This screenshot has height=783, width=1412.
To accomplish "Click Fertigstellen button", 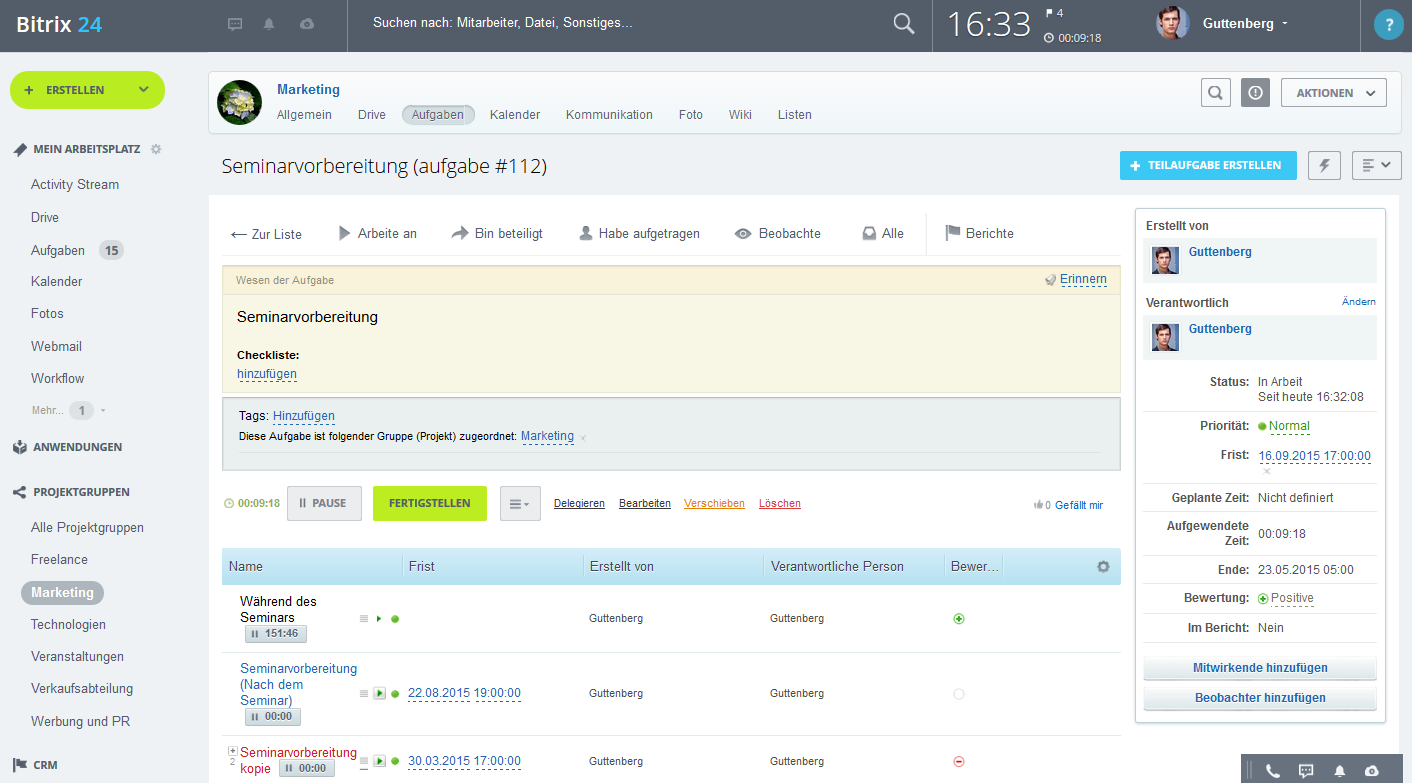I will coord(429,504).
